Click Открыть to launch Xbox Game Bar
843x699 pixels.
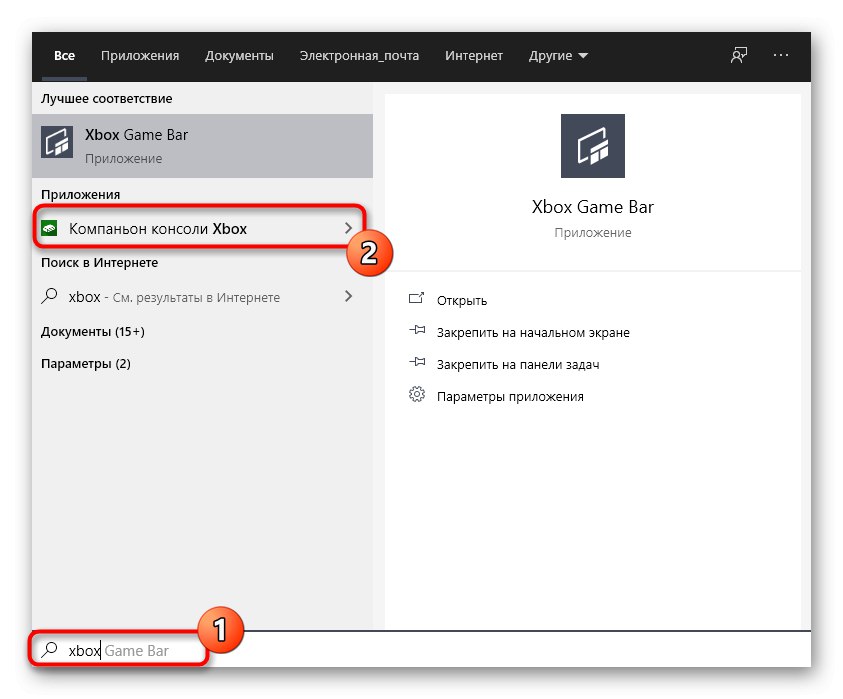point(462,300)
